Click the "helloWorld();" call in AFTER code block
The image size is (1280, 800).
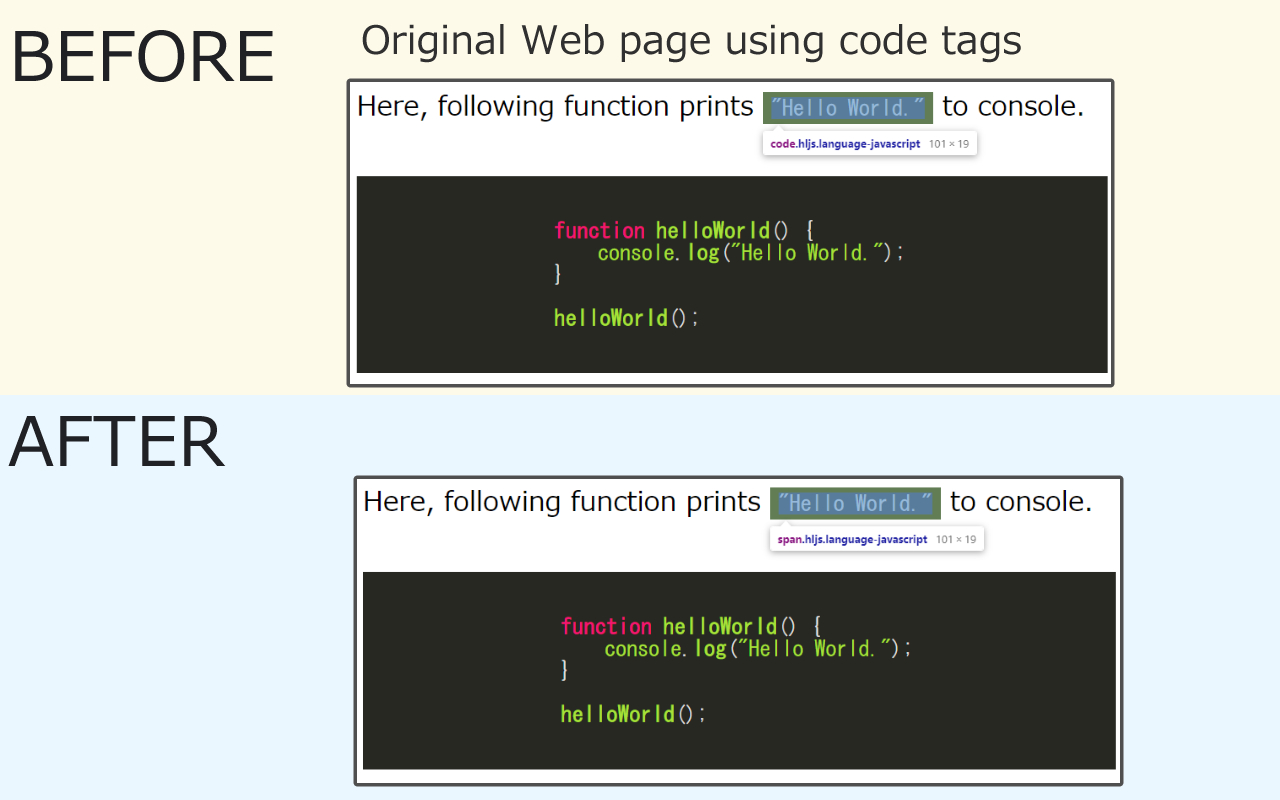point(634,714)
